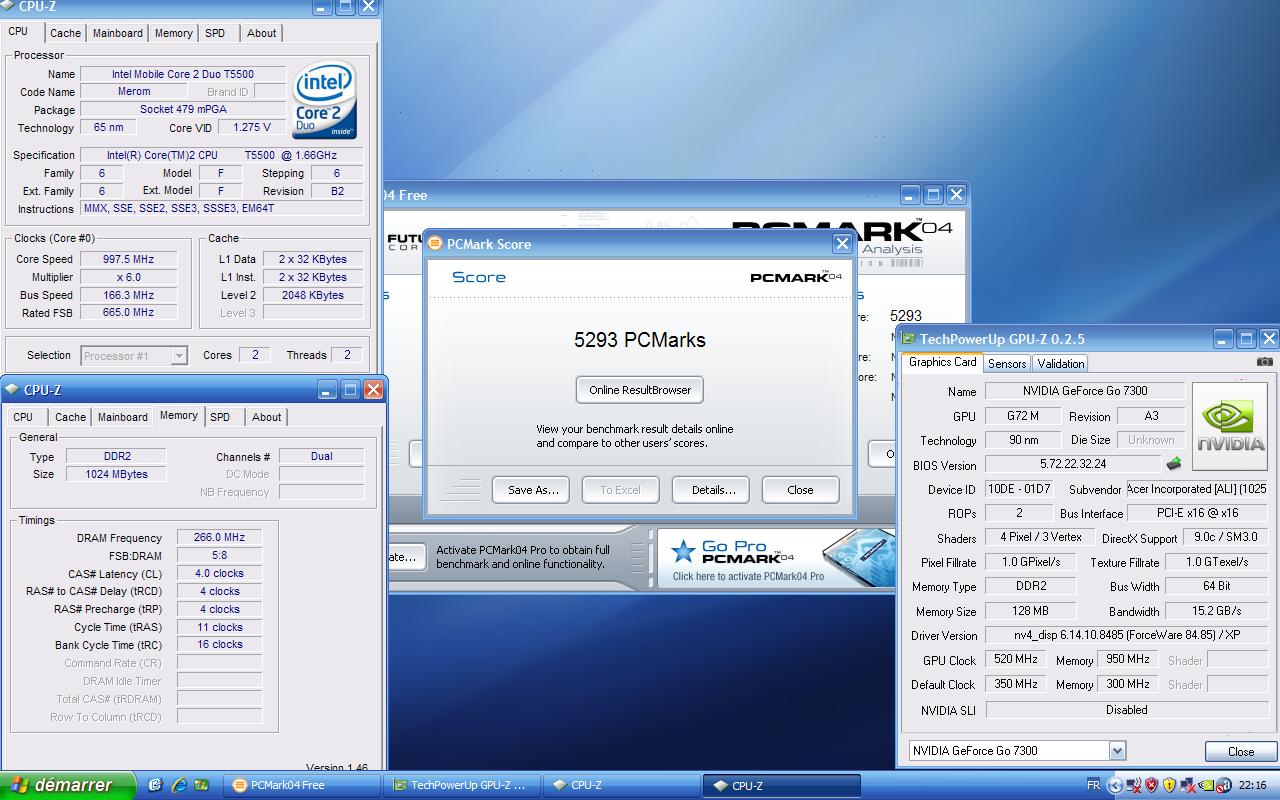Click the red shield tray icon
Image resolution: width=1280 pixels, height=800 pixels.
click(x=1152, y=785)
